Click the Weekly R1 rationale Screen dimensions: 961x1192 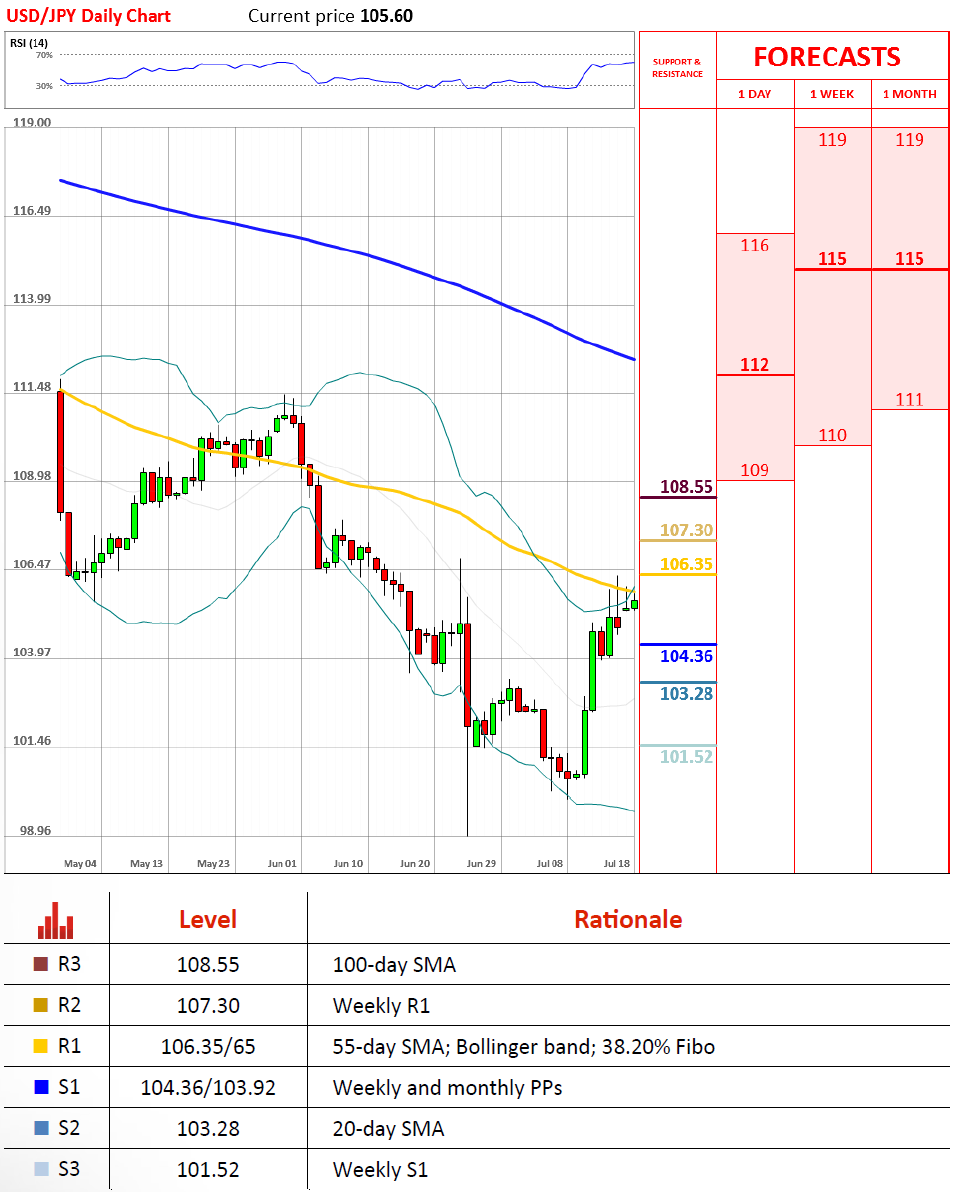tap(382, 1006)
